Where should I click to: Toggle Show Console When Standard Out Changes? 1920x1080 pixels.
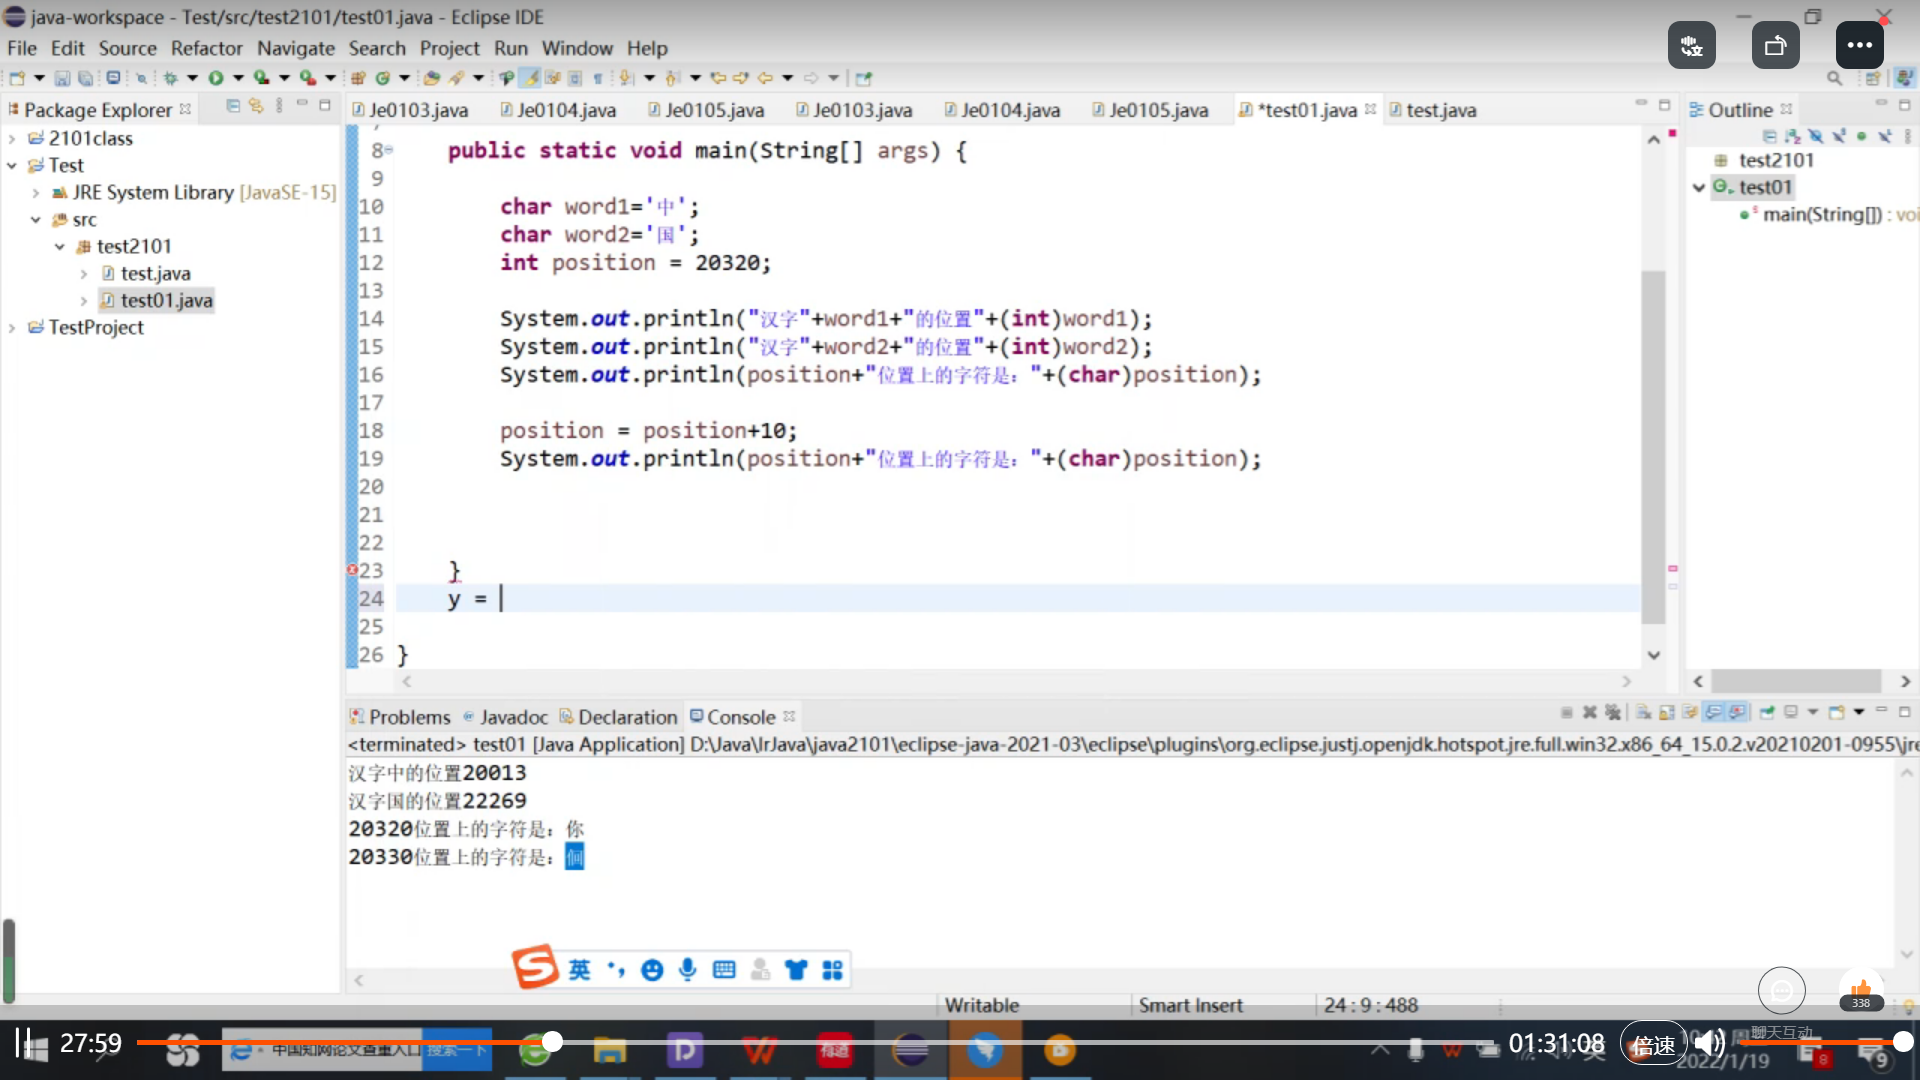tap(1714, 712)
